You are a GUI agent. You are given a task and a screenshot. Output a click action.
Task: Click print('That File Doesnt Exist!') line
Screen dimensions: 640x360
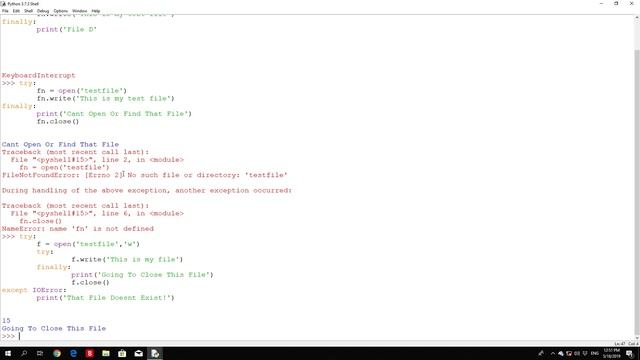[105, 298]
